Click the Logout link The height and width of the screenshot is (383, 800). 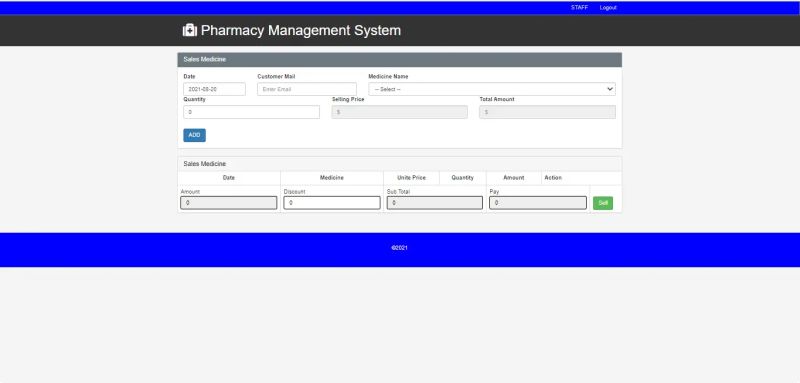coord(608,8)
